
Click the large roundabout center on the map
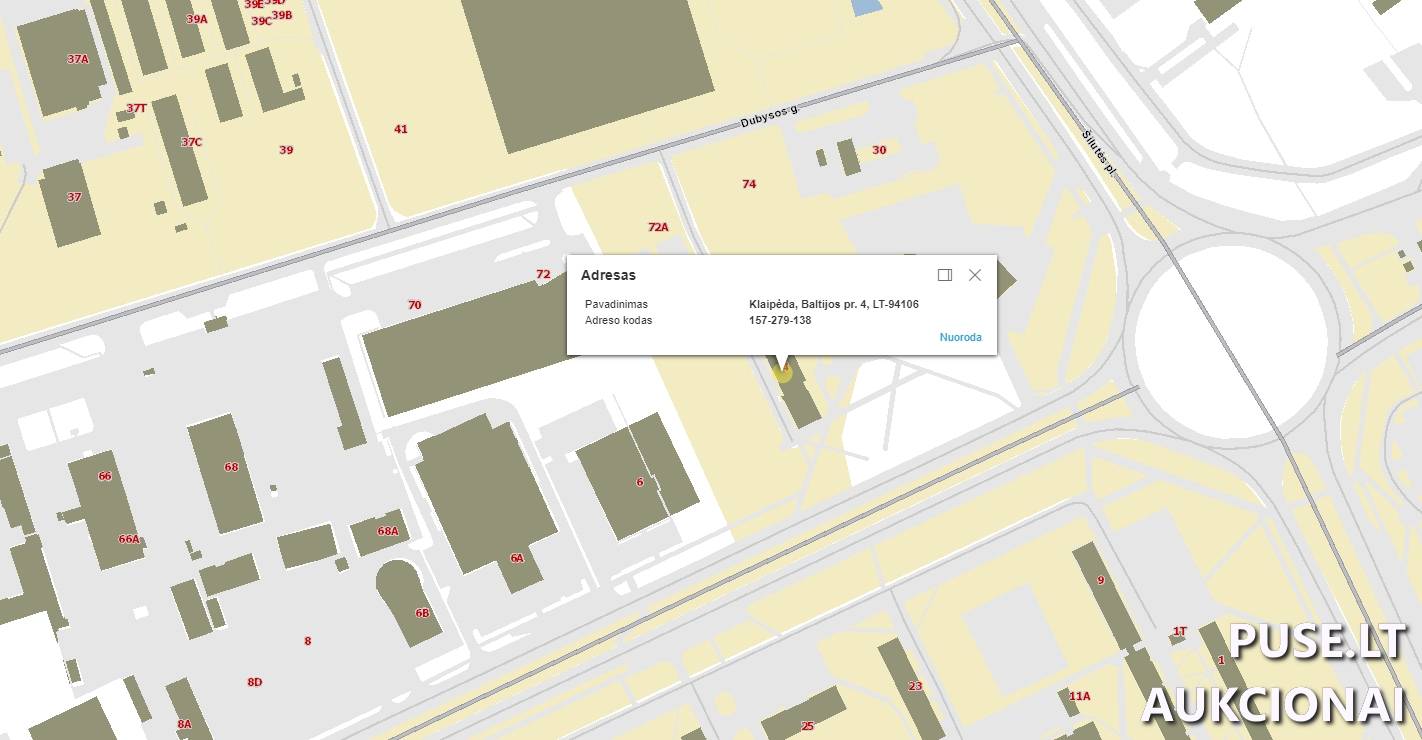[x=1231, y=341]
